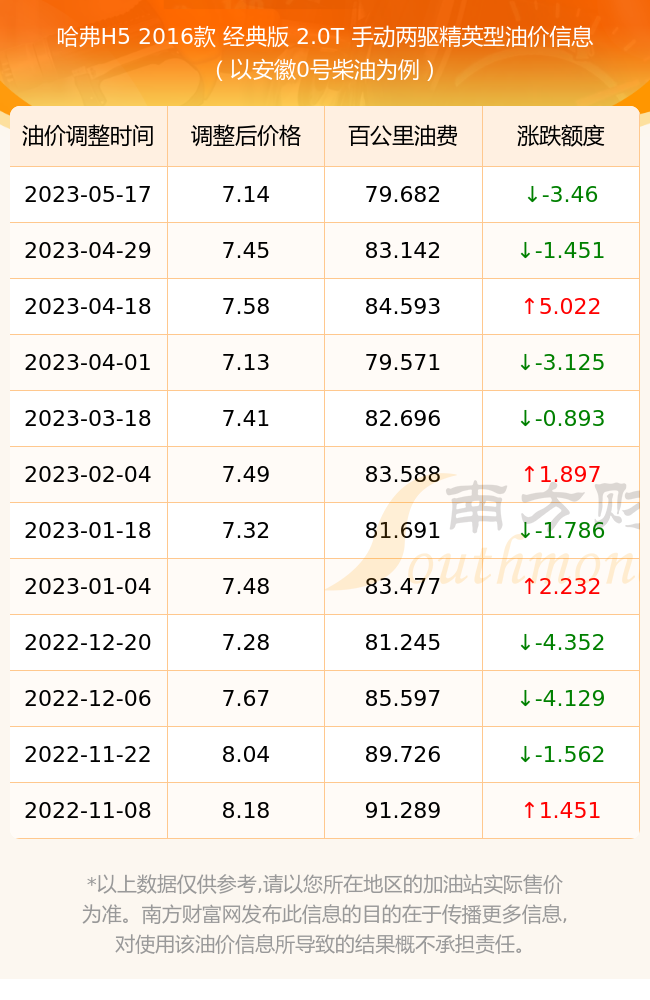
Task: Click the red up arrow beside 1.897
Action: 529,474
